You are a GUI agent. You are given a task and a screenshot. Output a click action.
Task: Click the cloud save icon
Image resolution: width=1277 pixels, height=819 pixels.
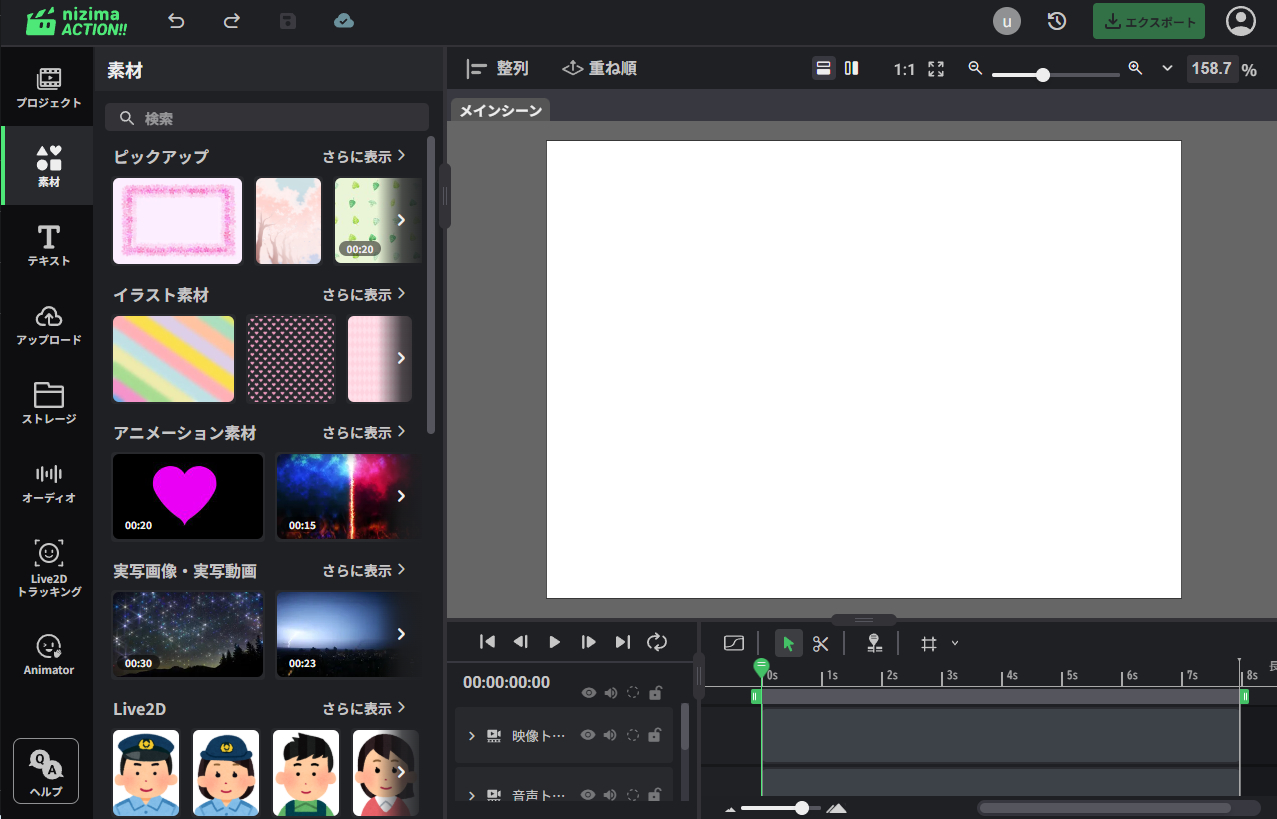(344, 21)
